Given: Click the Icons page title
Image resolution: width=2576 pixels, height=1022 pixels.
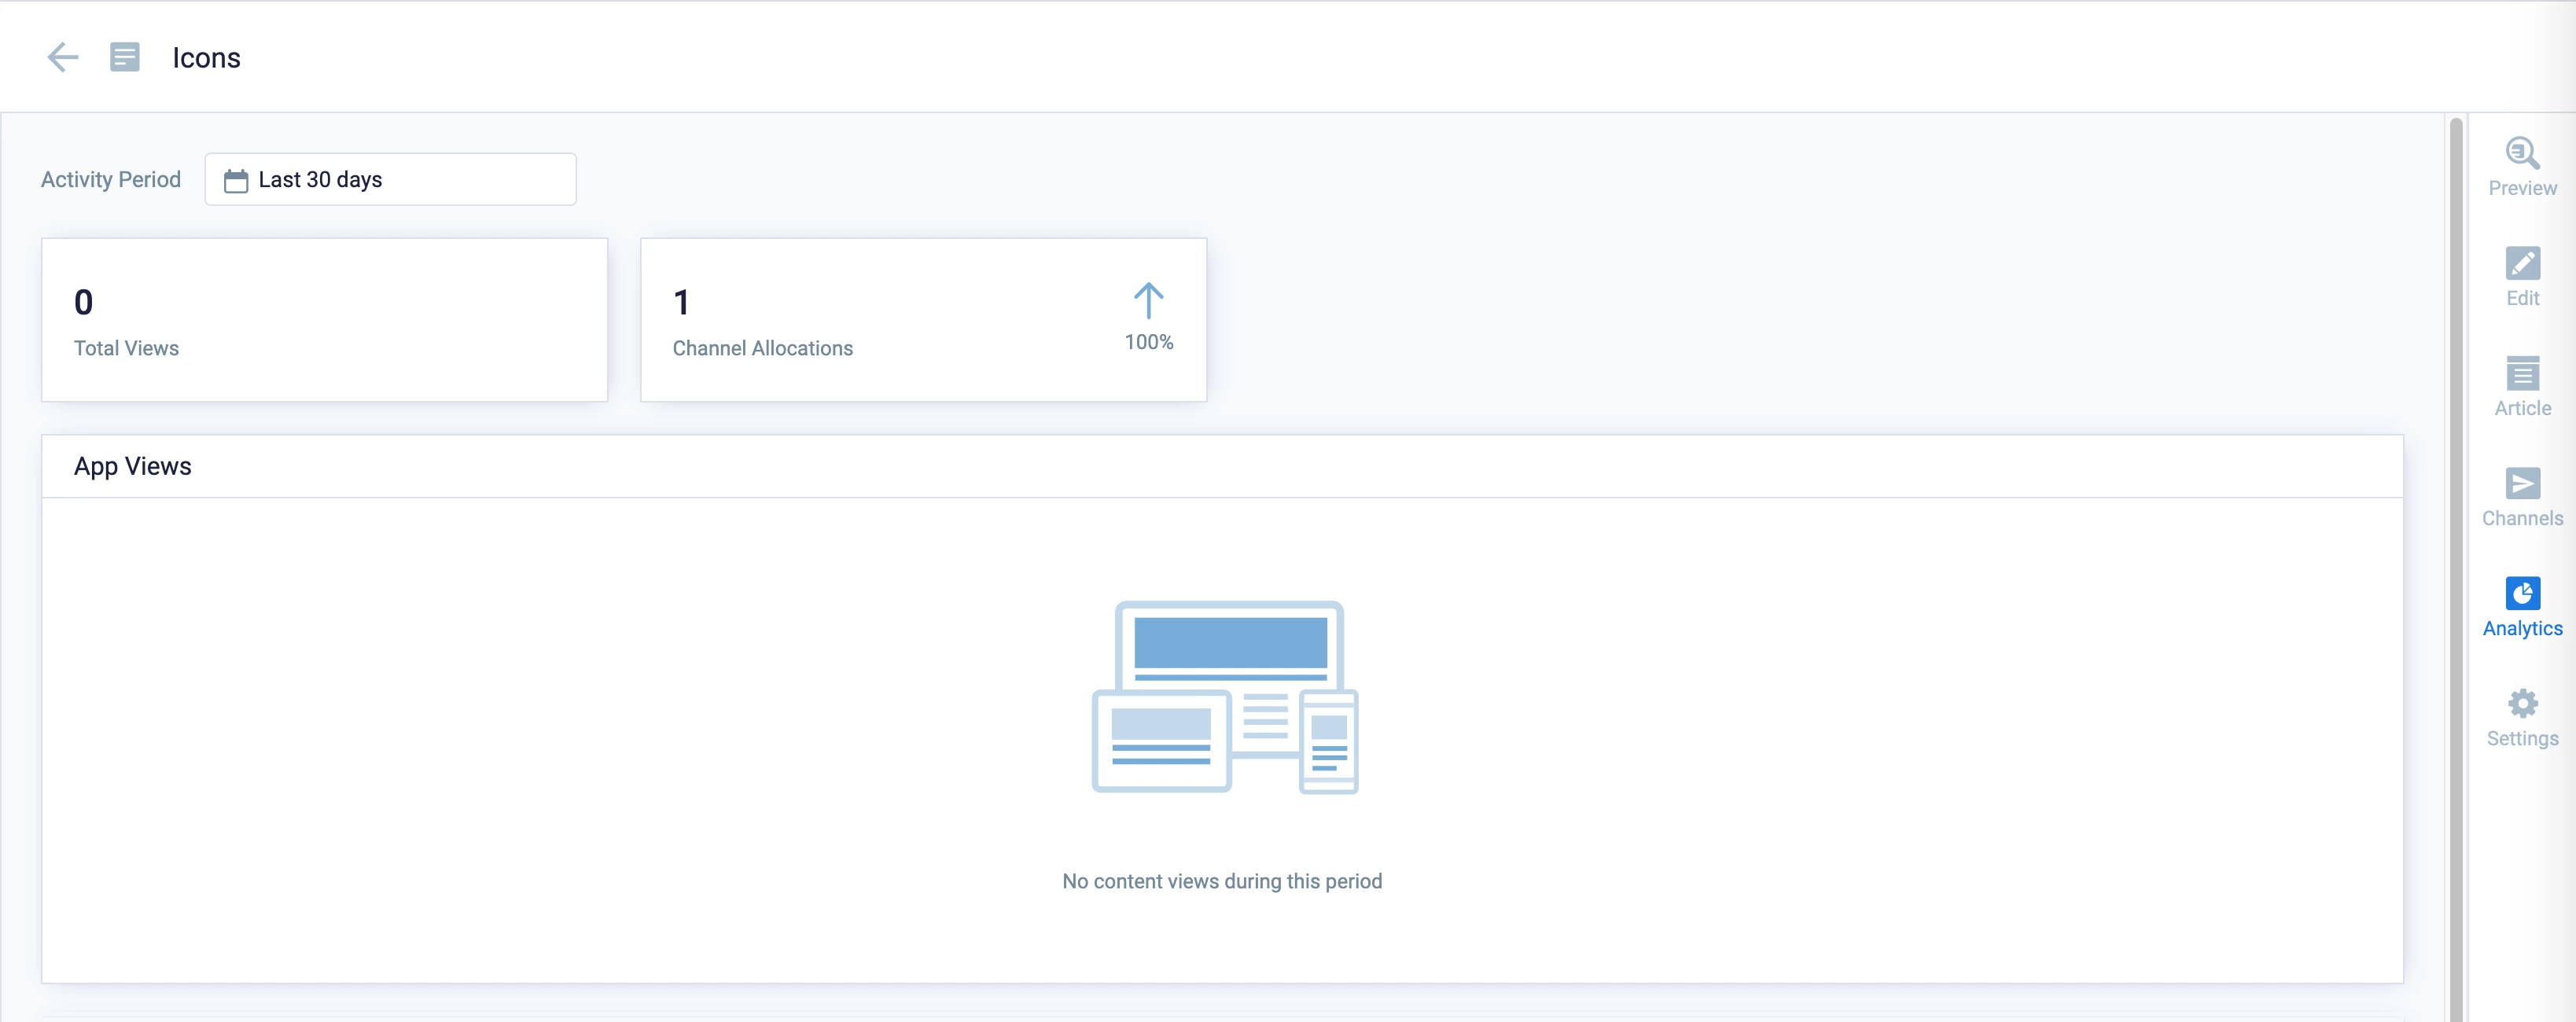Looking at the screenshot, I should (206, 58).
